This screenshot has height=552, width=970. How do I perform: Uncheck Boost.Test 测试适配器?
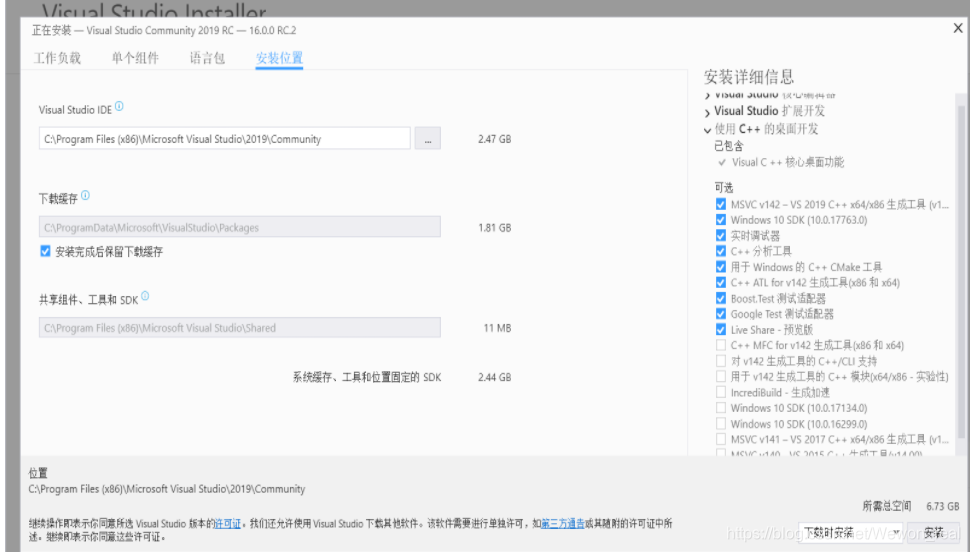tap(721, 298)
